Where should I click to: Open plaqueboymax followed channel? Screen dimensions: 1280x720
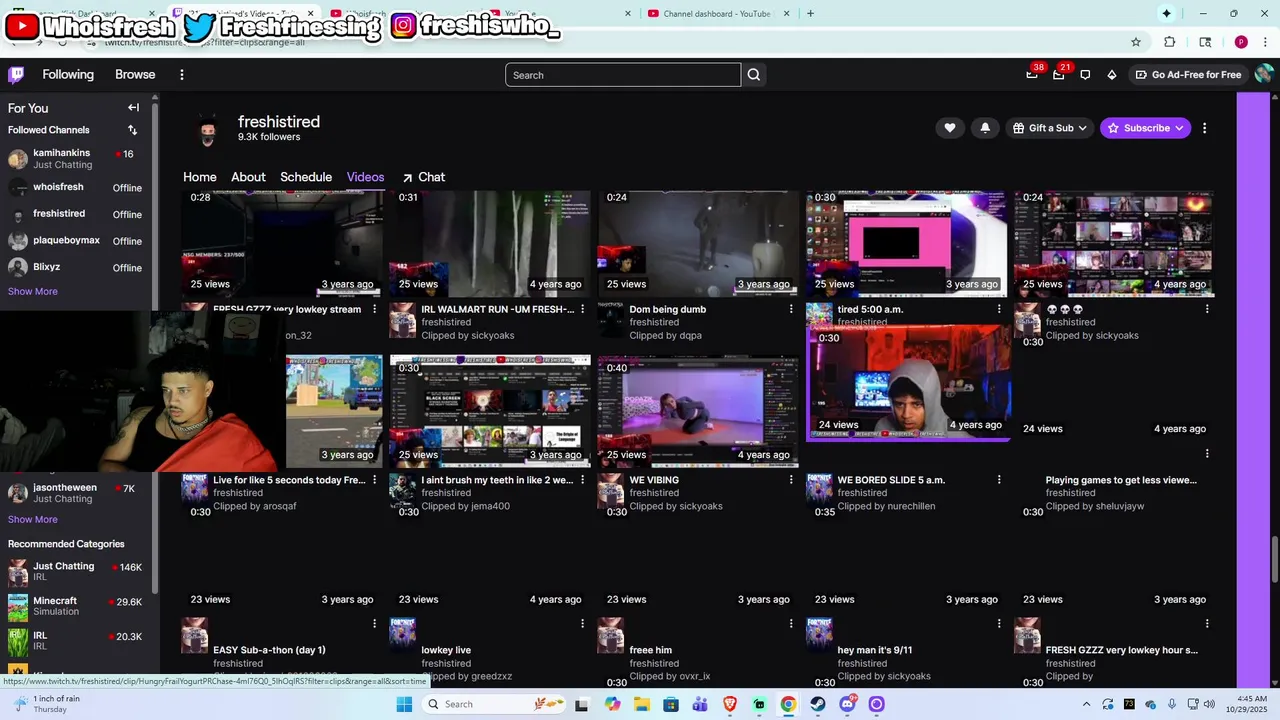(x=76, y=240)
